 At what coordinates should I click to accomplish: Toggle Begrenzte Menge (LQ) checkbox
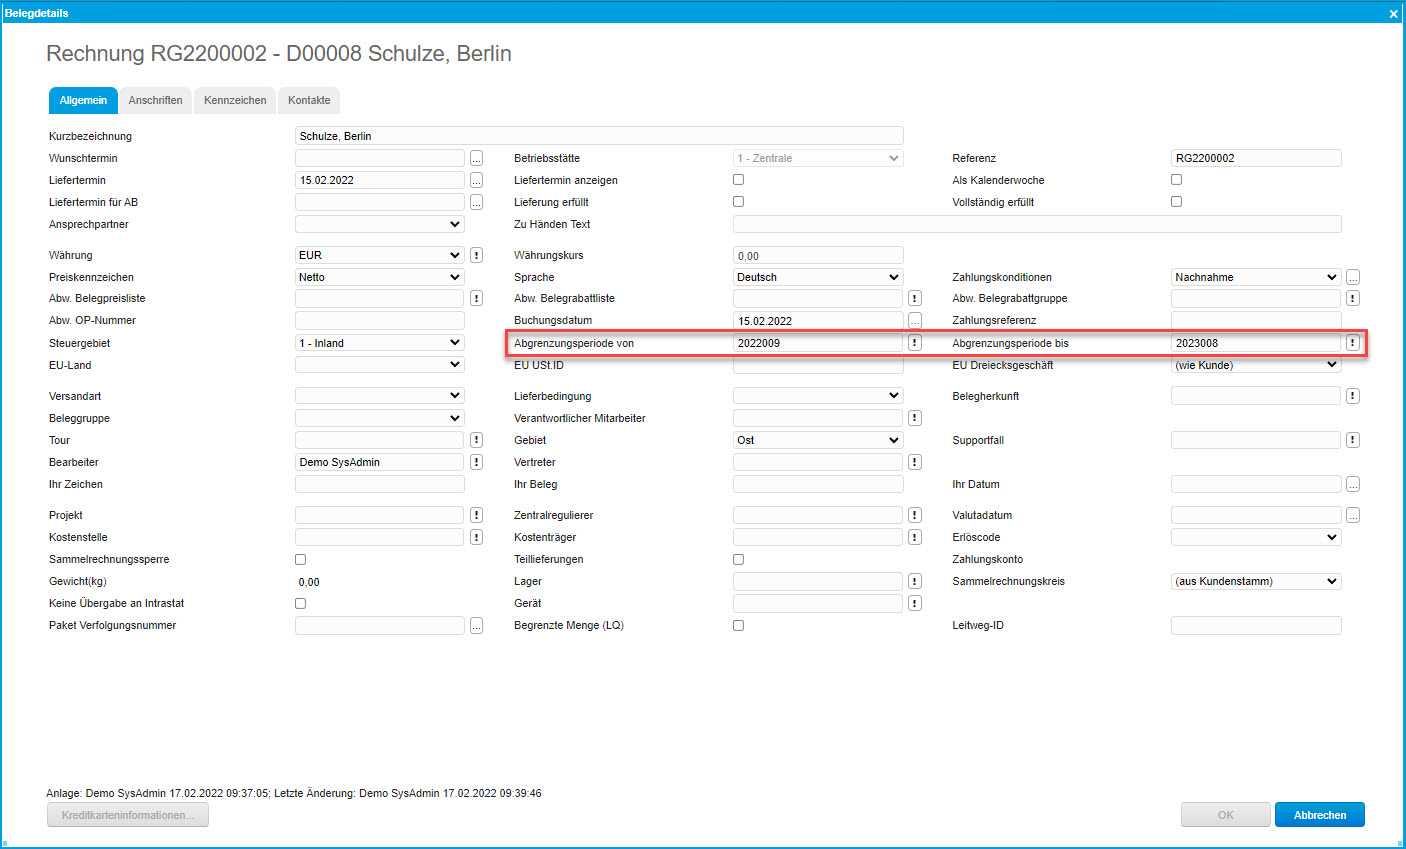pos(738,626)
